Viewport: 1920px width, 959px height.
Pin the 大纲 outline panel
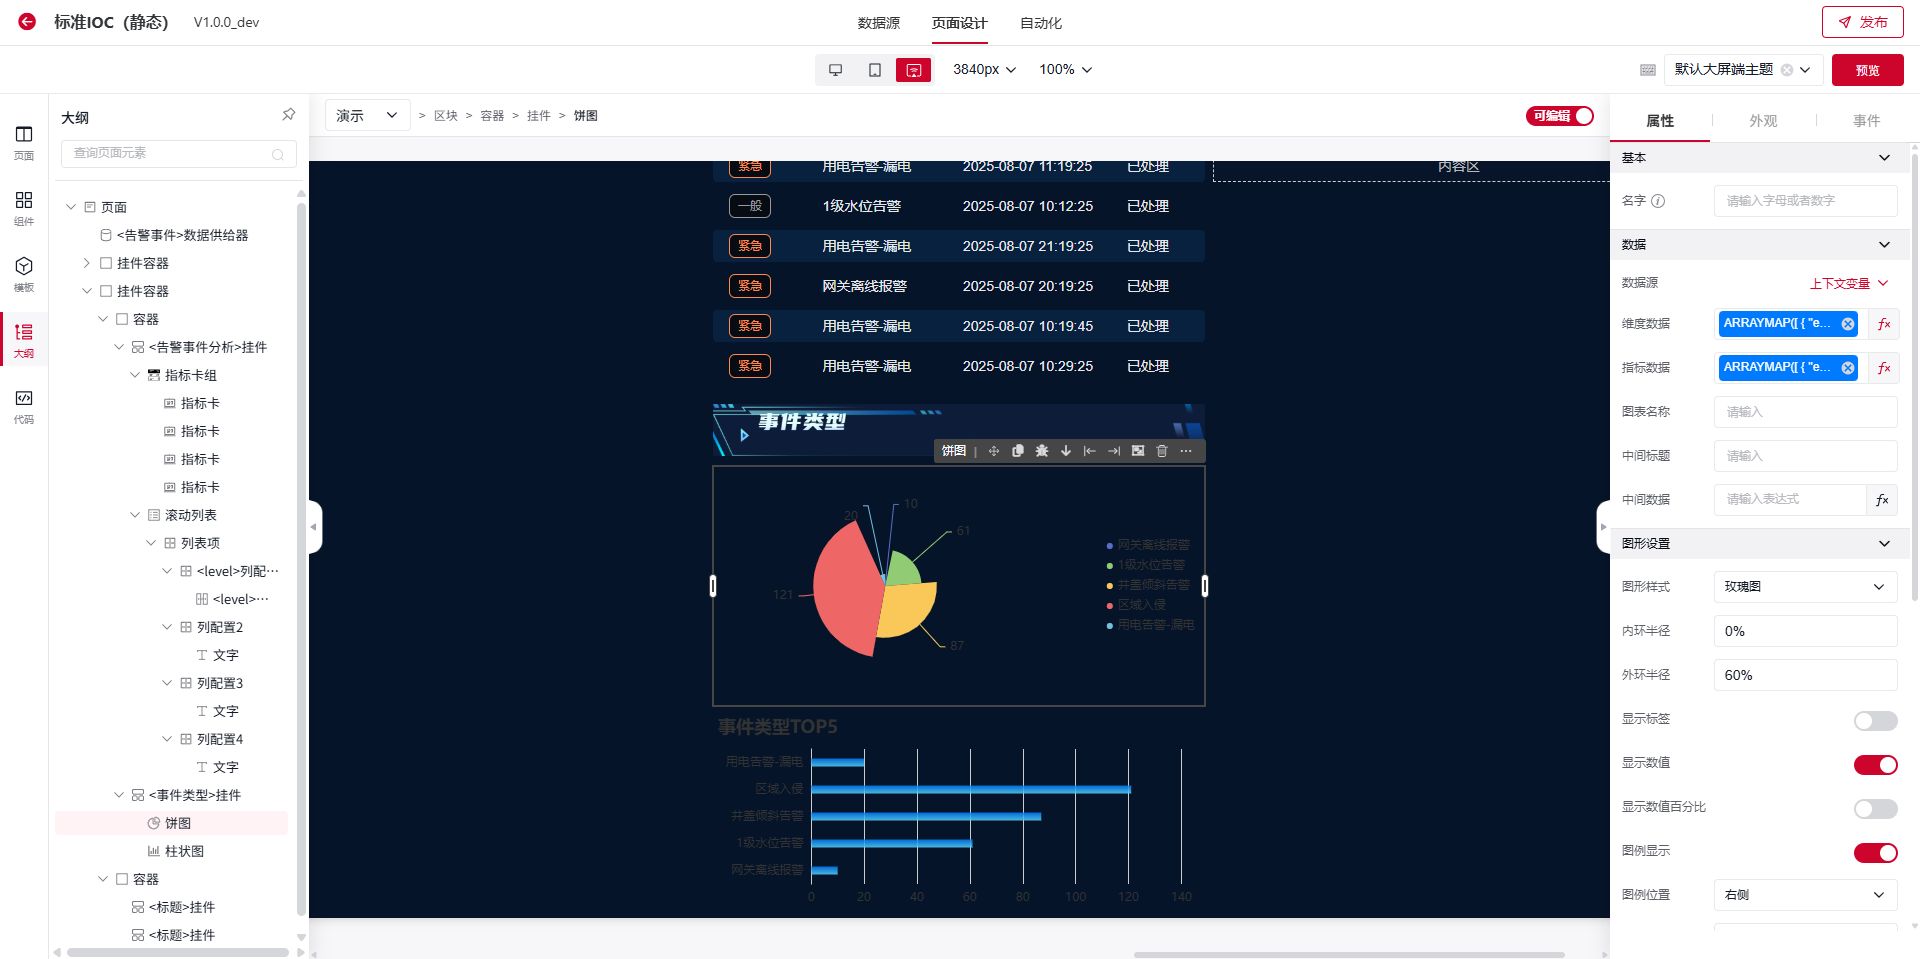(288, 115)
